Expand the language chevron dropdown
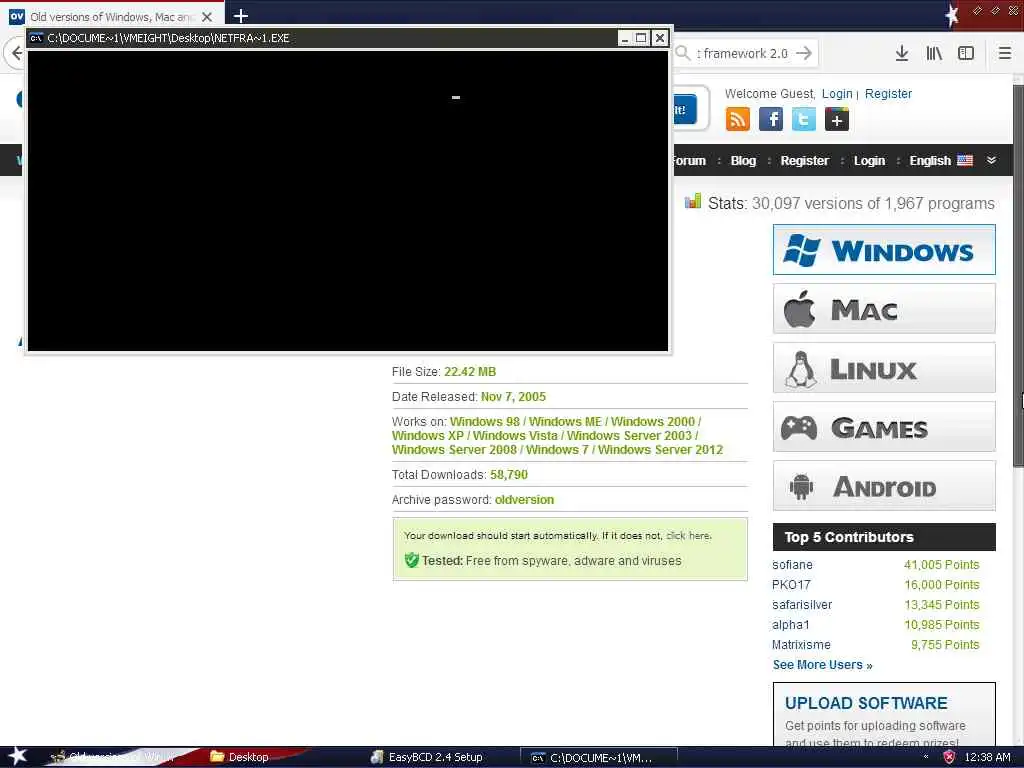The image size is (1024, 768). click(991, 160)
